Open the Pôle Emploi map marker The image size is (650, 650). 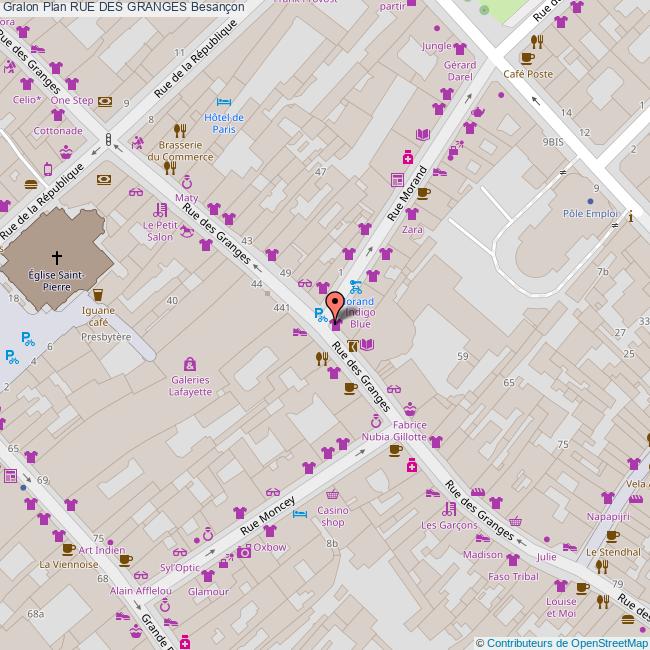[588, 198]
